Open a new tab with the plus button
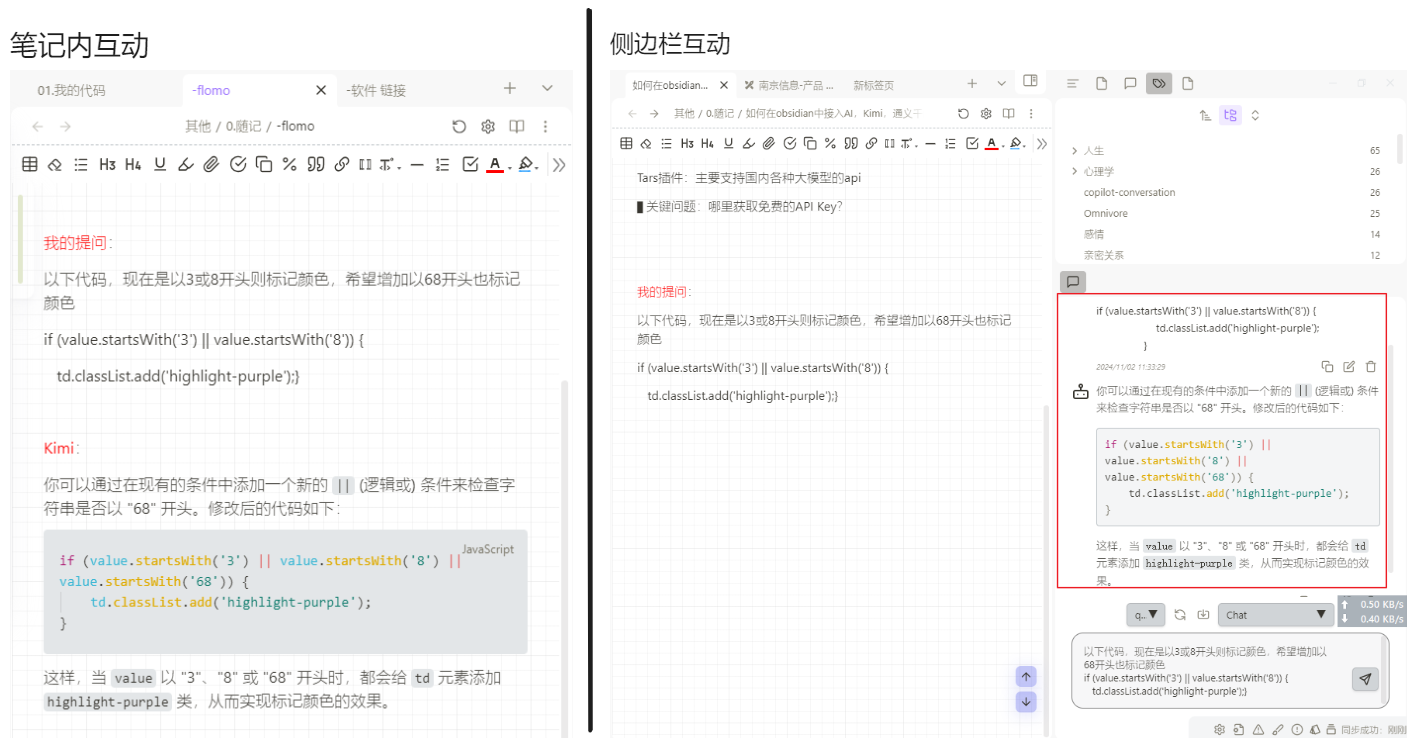The height and width of the screenshot is (748, 1416). 509,88
